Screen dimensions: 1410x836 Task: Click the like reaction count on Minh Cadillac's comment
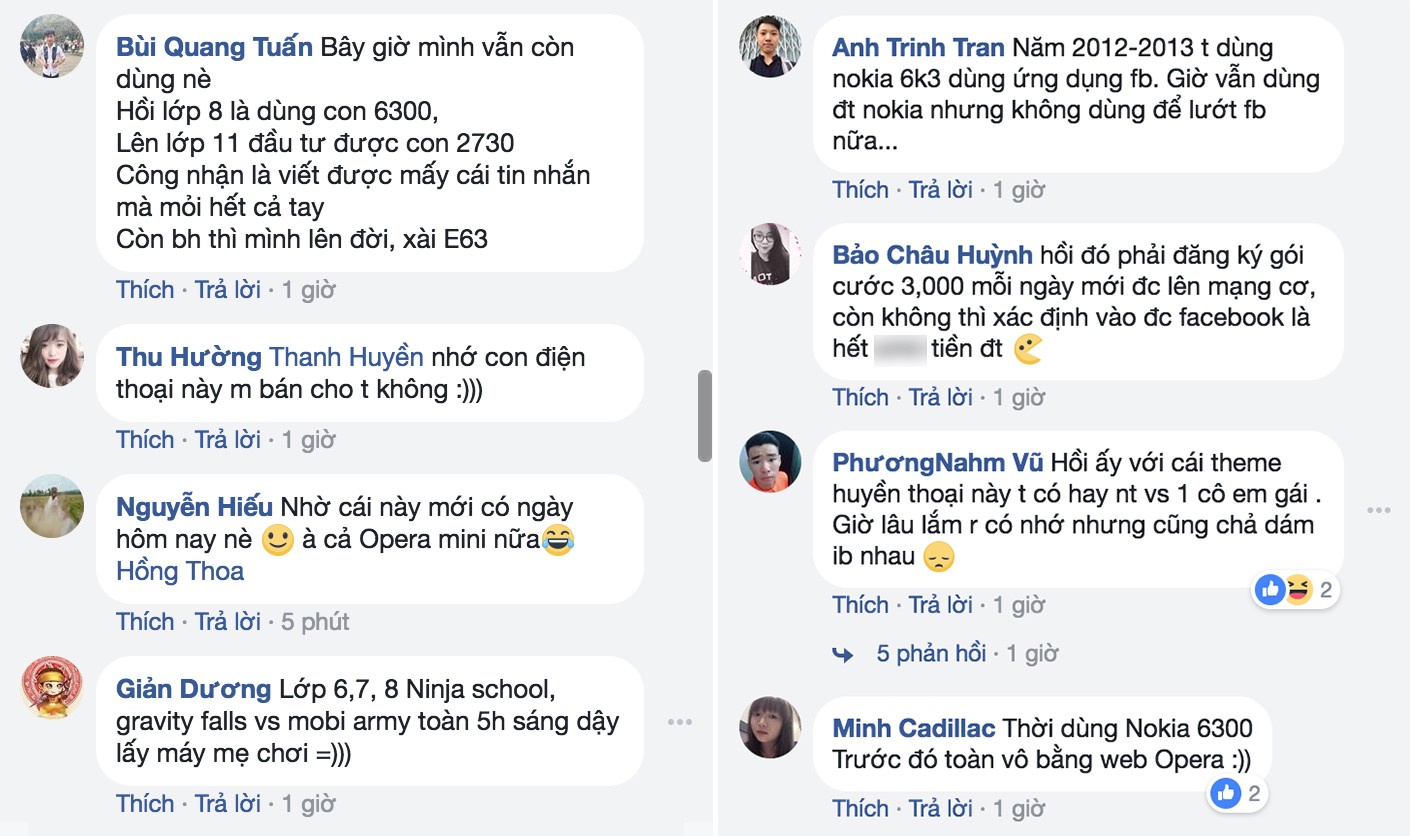pyautogui.click(x=1238, y=794)
